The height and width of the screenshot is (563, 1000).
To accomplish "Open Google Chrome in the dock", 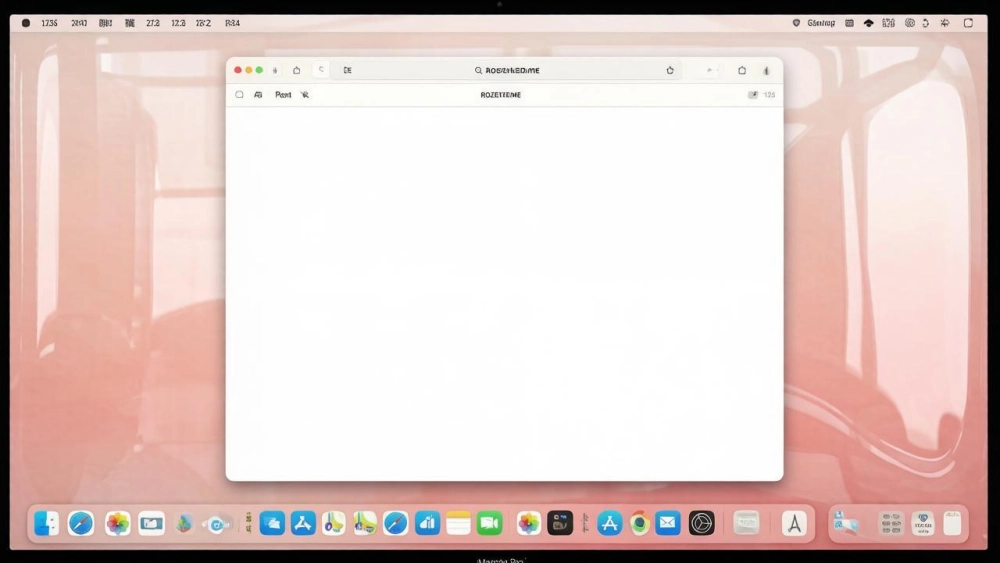I will (x=639, y=522).
